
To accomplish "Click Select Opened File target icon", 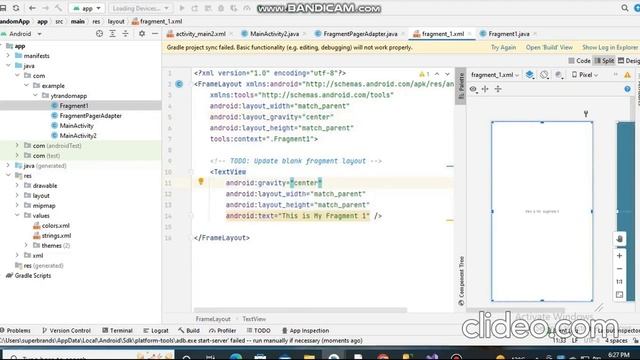I will (x=99, y=34).
